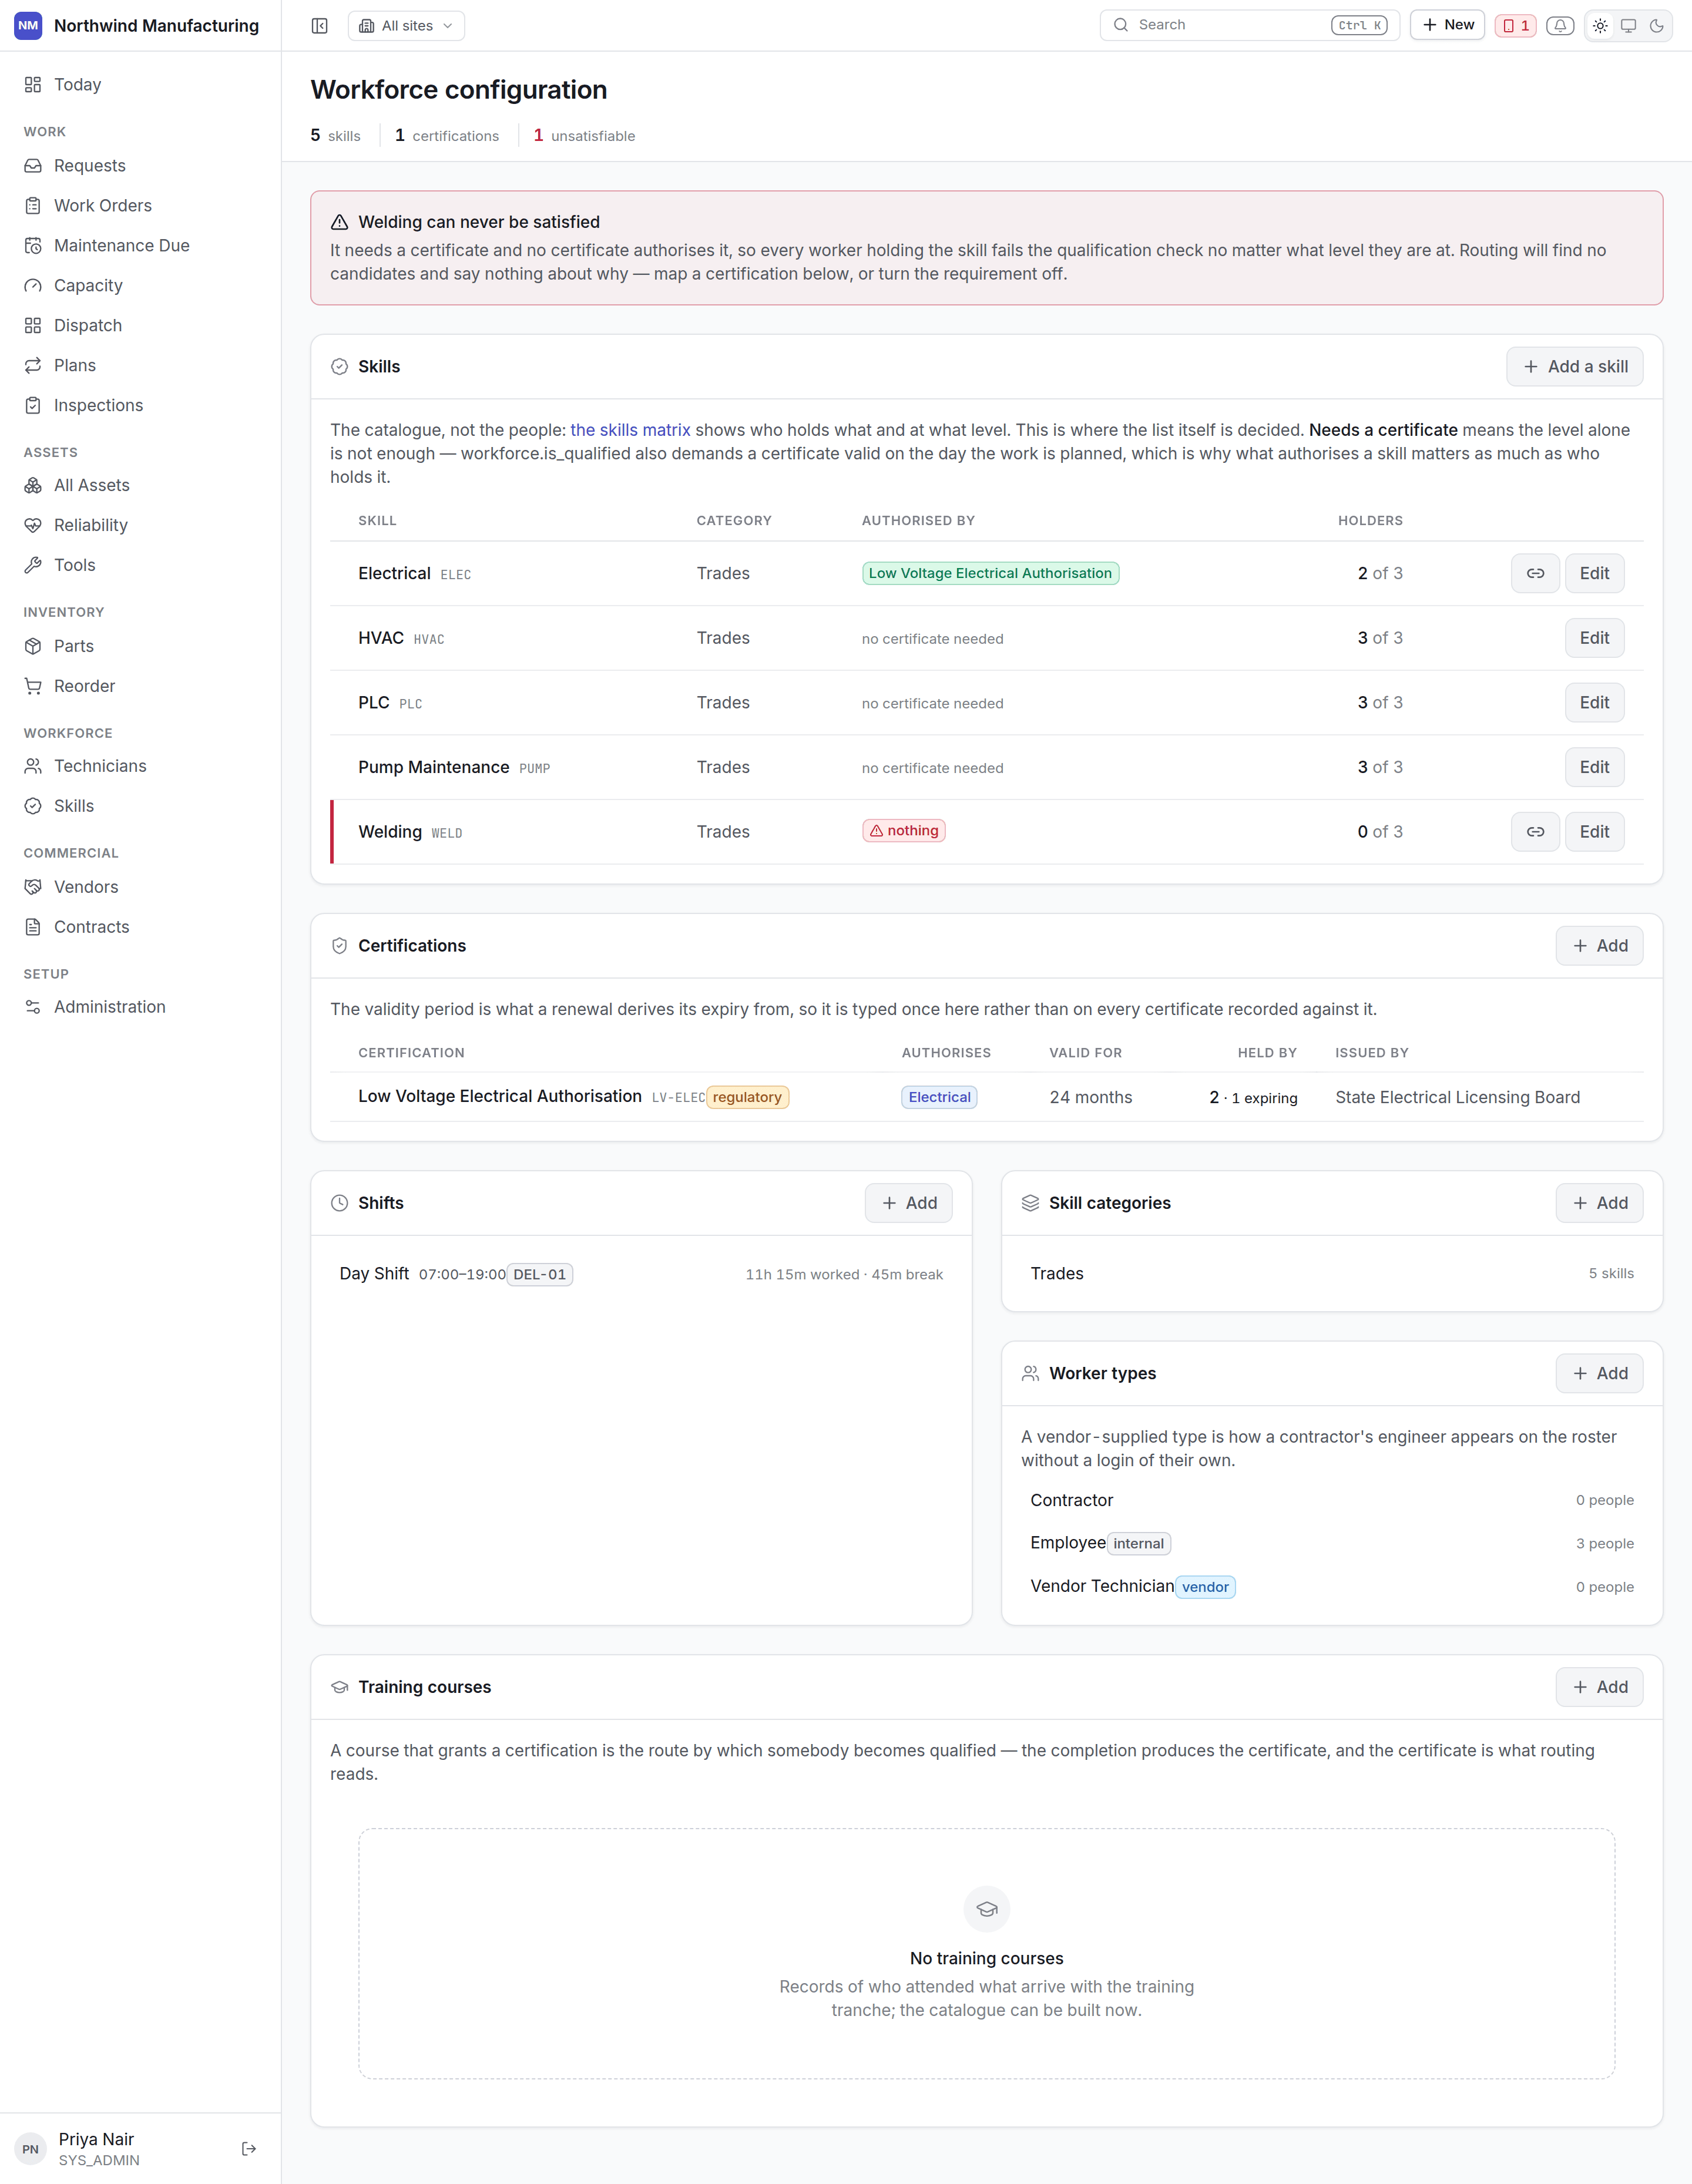
Task: Open the notifications bell icon
Action: pyautogui.click(x=1560, y=26)
